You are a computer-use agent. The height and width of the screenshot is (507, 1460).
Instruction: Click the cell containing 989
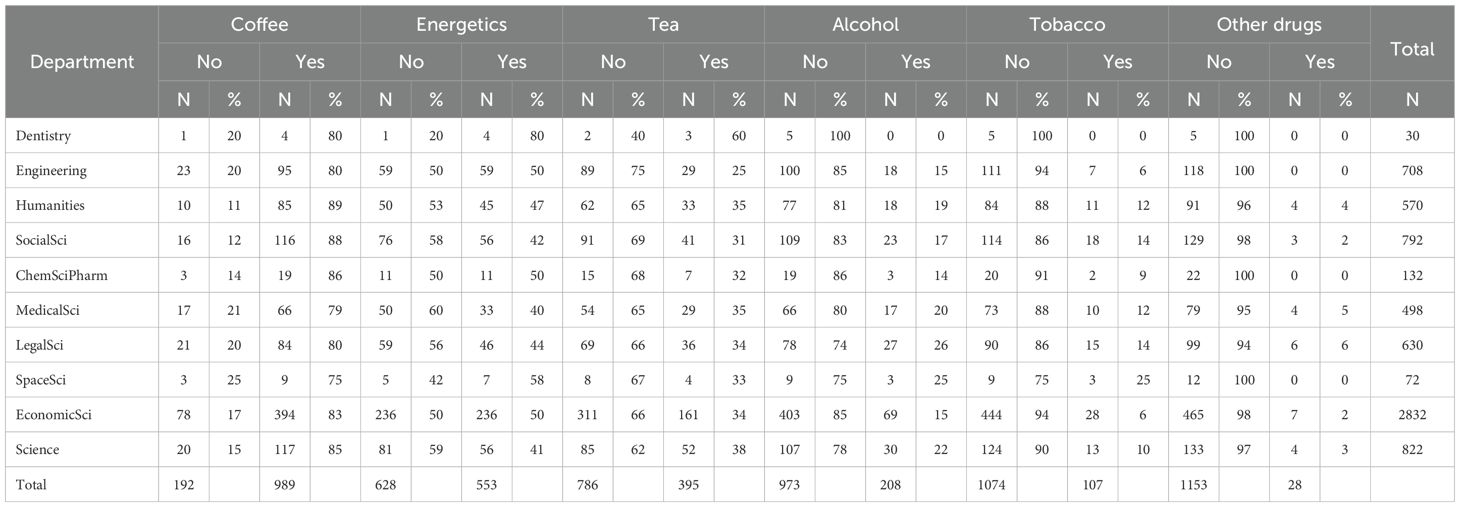(285, 485)
